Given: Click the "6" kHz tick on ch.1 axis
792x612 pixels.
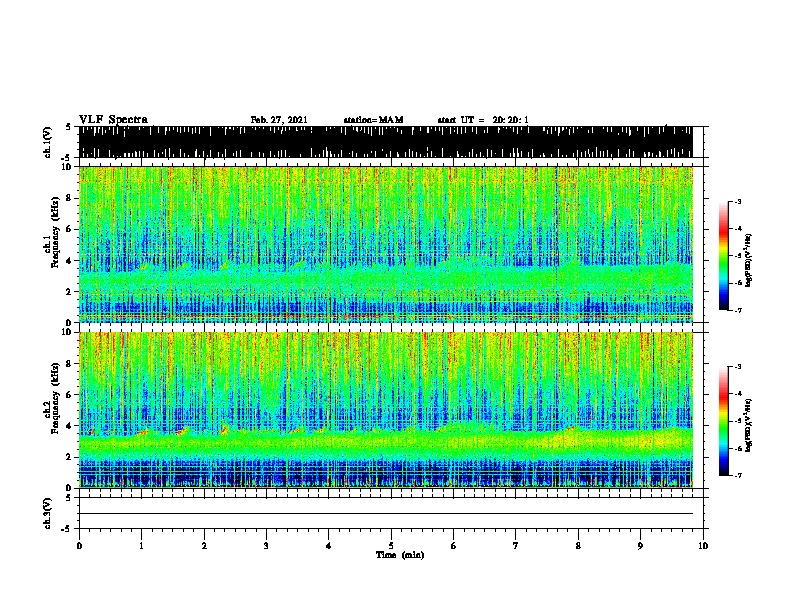Looking at the screenshot, I should (x=71, y=229).
